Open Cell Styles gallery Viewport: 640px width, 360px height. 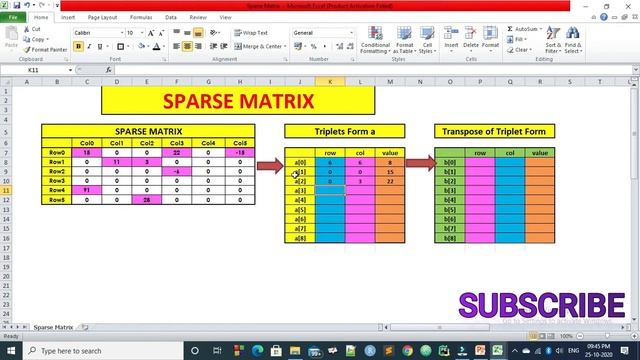click(427, 40)
